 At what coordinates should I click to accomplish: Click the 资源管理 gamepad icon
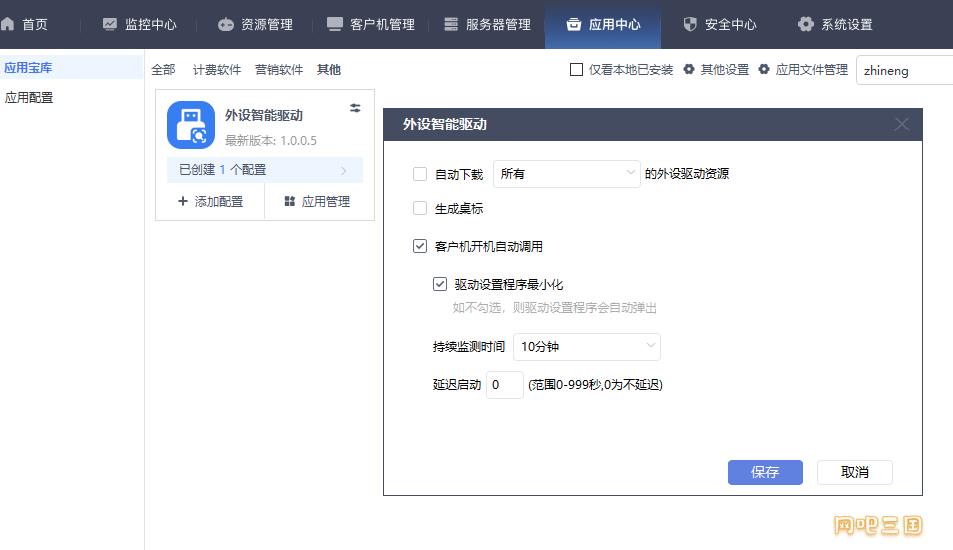(225, 24)
